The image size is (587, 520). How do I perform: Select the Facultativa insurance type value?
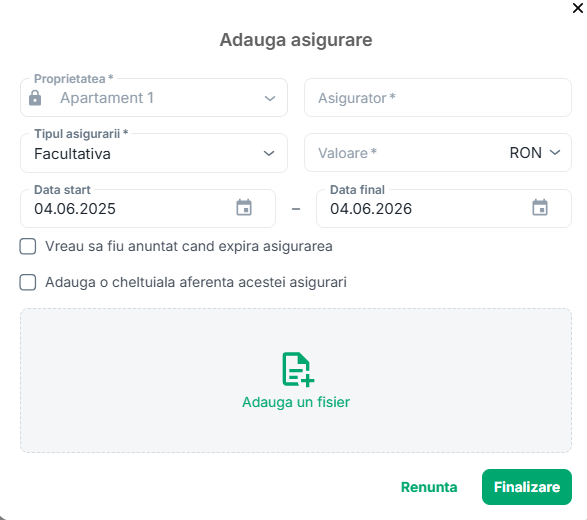point(72,154)
